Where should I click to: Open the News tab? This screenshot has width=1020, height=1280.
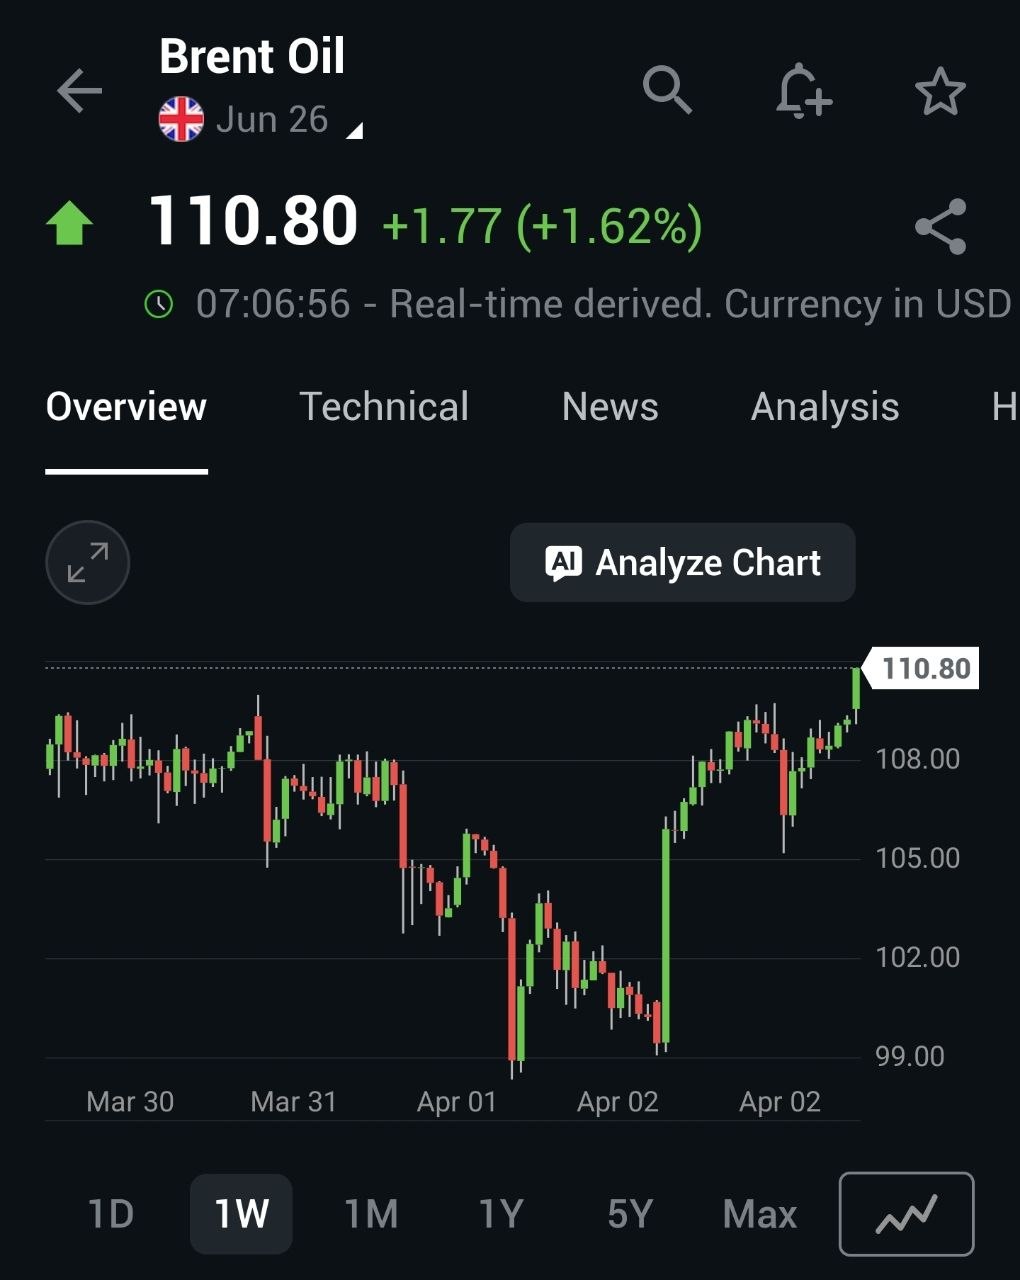pyautogui.click(x=610, y=407)
